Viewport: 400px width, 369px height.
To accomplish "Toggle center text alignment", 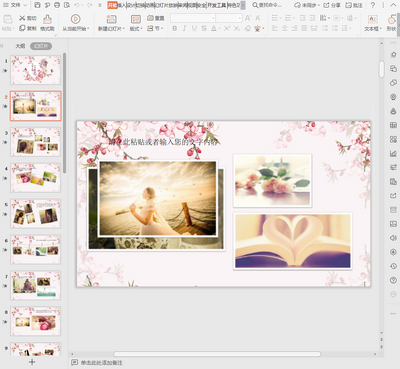I will [x=284, y=29].
